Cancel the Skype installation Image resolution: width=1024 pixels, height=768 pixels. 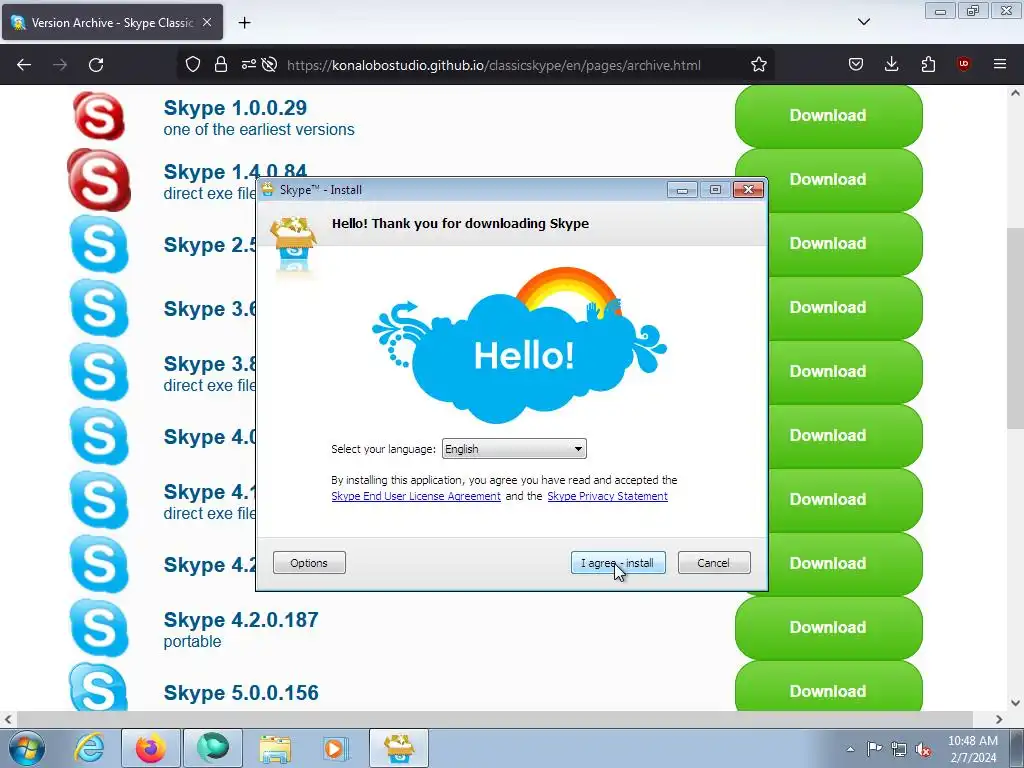(714, 563)
